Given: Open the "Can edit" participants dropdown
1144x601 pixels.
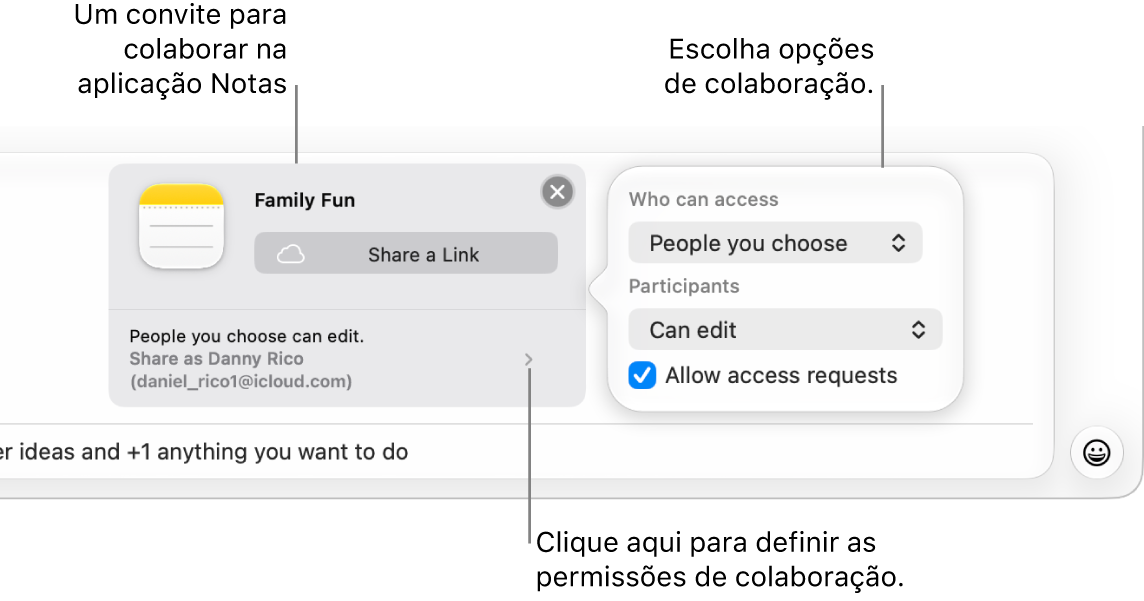Looking at the screenshot, I should [785, 330].
